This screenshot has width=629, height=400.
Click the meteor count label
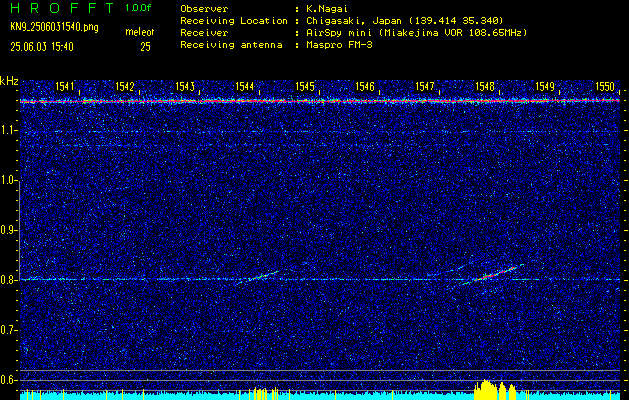(x=140, y=32)
